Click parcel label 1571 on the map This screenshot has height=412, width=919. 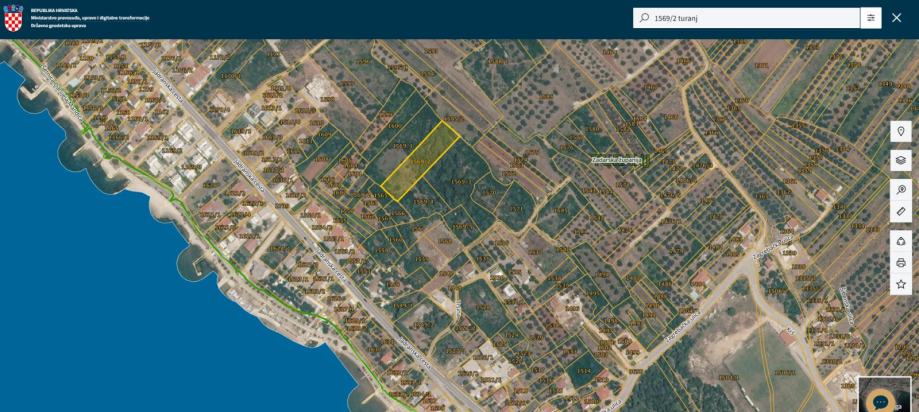coord(516,209)
